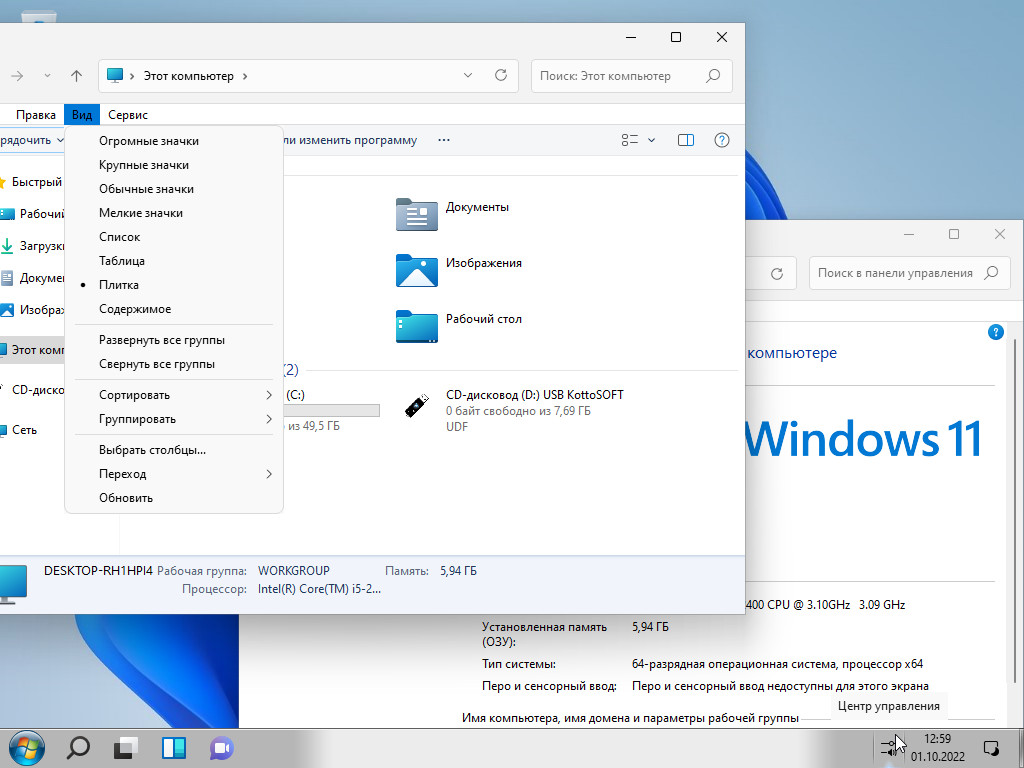Open the Правка menu
Screen dimensions: 1024x768
pos(36,115)
